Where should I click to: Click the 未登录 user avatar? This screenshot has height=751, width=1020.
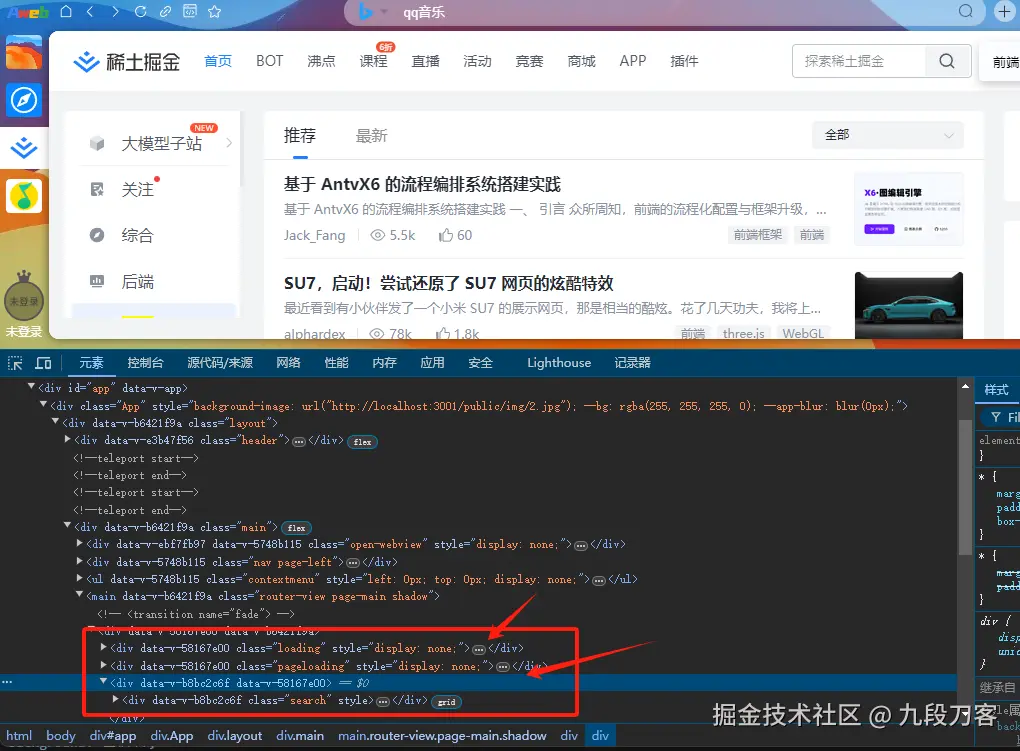tap(24, 299)
